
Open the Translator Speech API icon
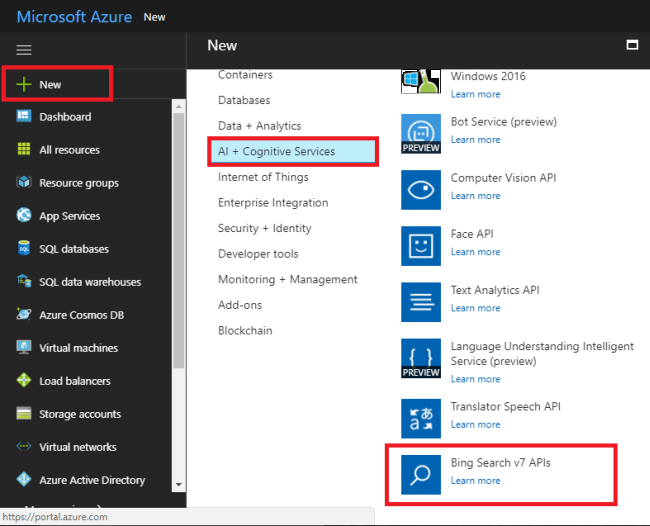coord(421,418)
